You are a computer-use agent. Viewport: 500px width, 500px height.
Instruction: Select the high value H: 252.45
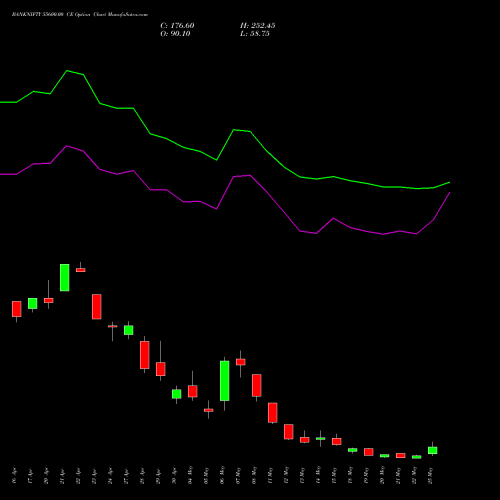coord(258,26)
